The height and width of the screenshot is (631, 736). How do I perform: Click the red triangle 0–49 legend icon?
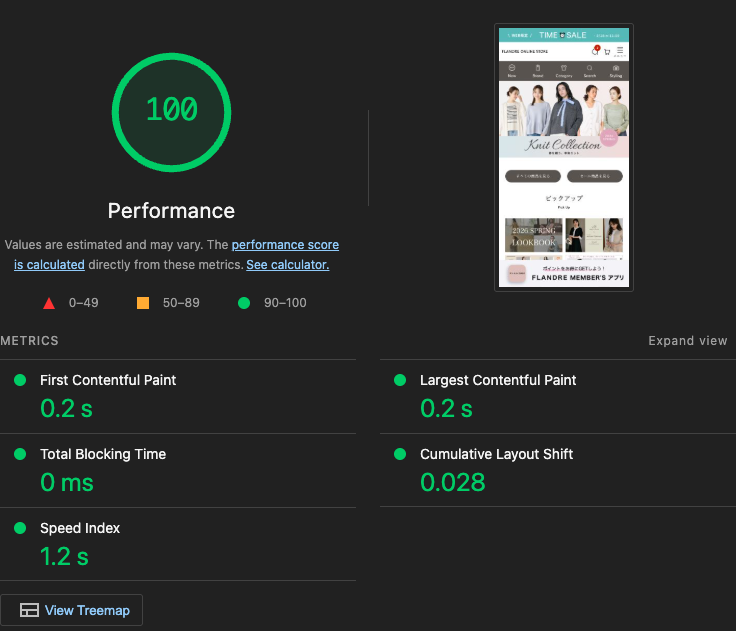pyautogui.click(x=49, y=303)
